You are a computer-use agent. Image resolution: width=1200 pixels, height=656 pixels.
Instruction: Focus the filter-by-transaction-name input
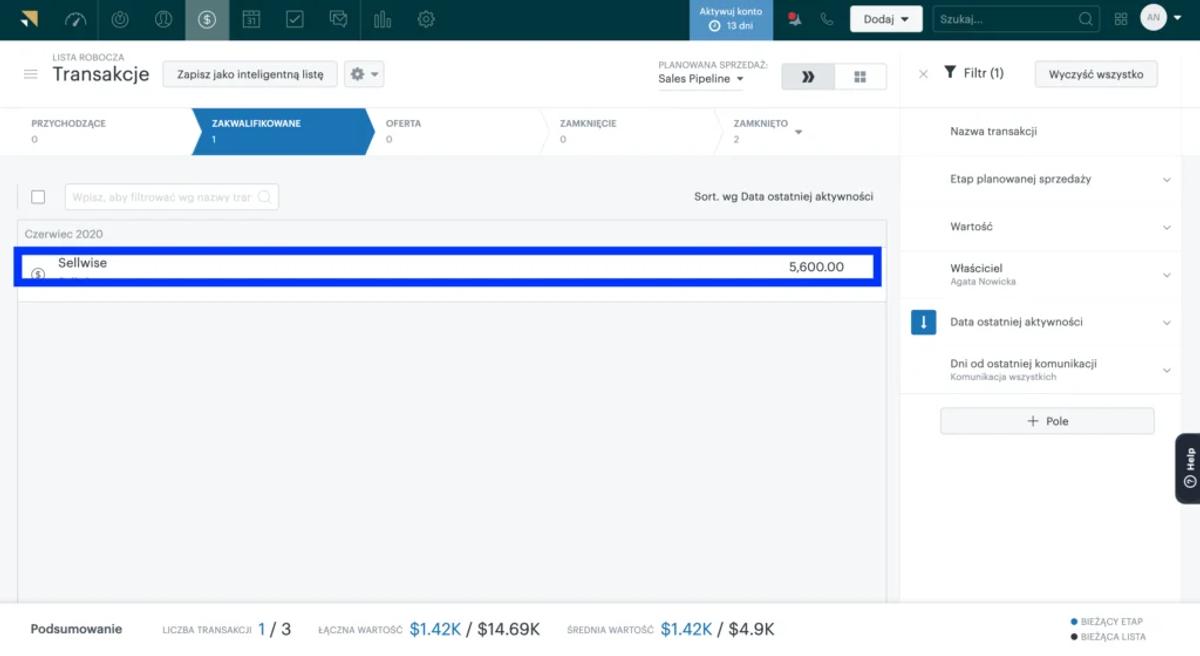pyautogui.click(x=171, y=197)
